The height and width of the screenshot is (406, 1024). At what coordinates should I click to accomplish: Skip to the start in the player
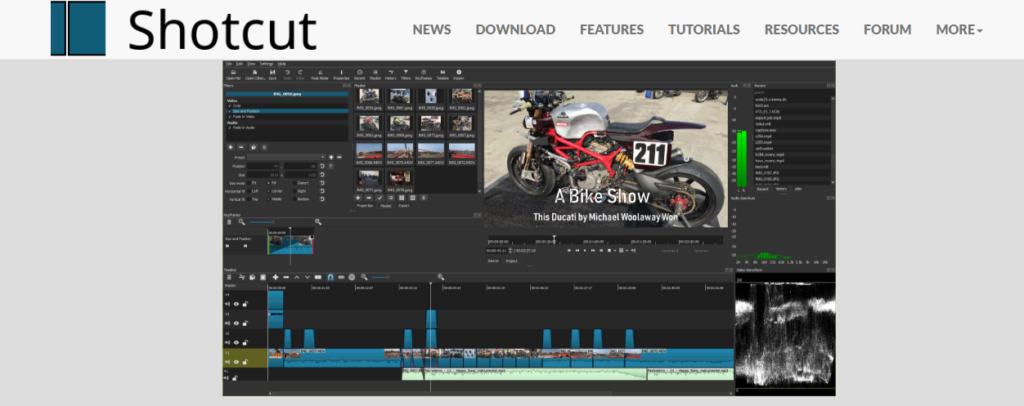click(x=569, y=250)
